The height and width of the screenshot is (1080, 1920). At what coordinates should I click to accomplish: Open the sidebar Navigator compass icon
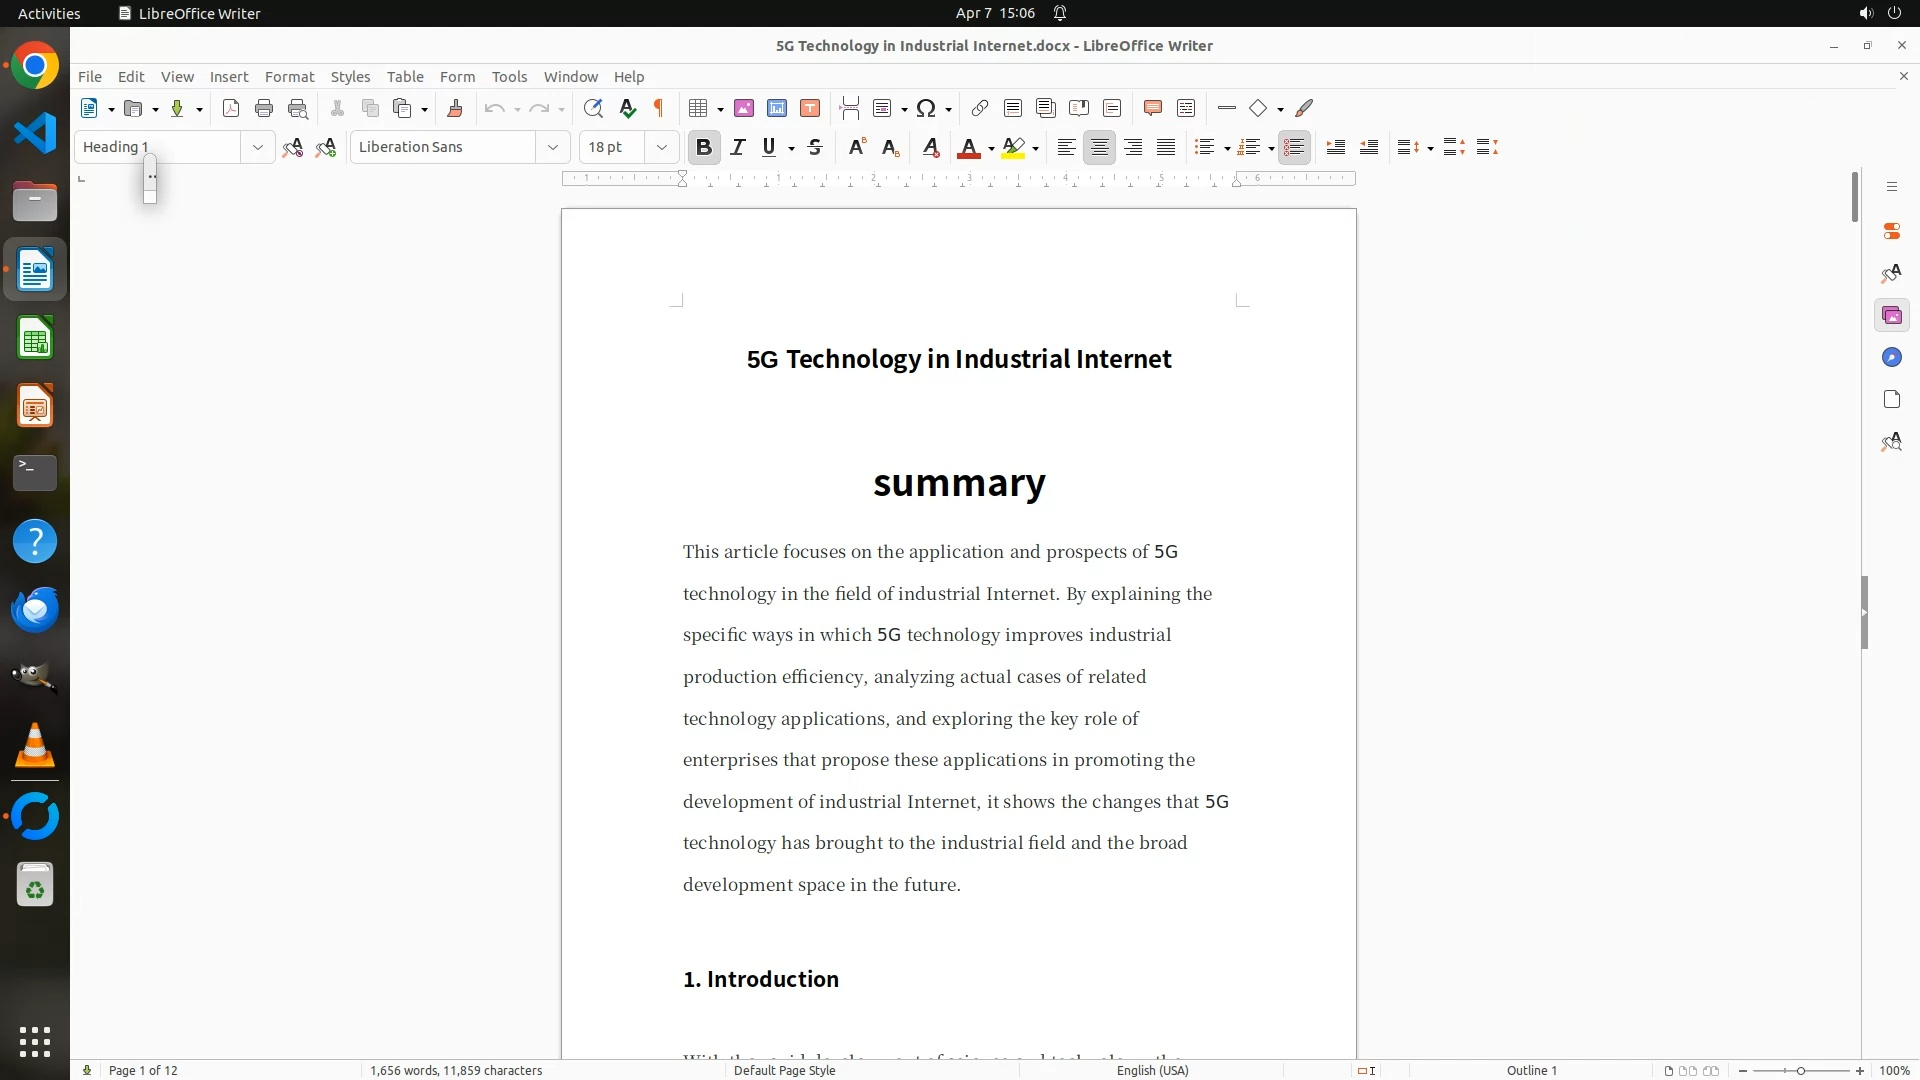point(1891,358)
